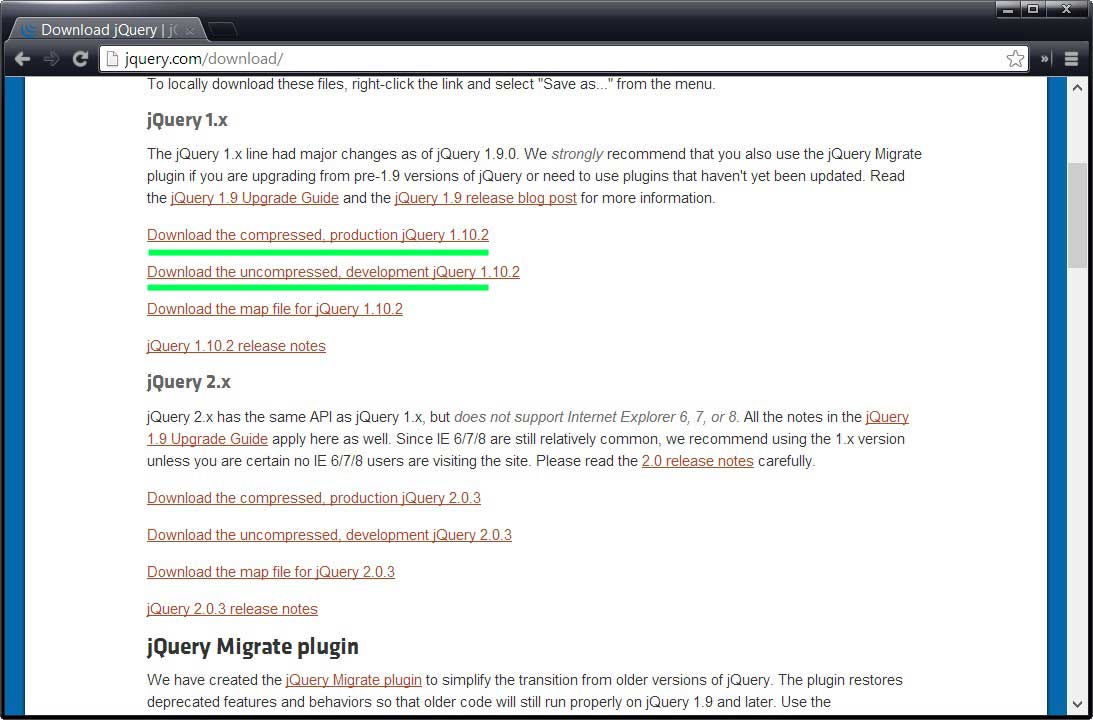Download the uncompressed, development jQuery 2.0.3
This screenshot has height=720, width=1093.
[x=329, y=535]
